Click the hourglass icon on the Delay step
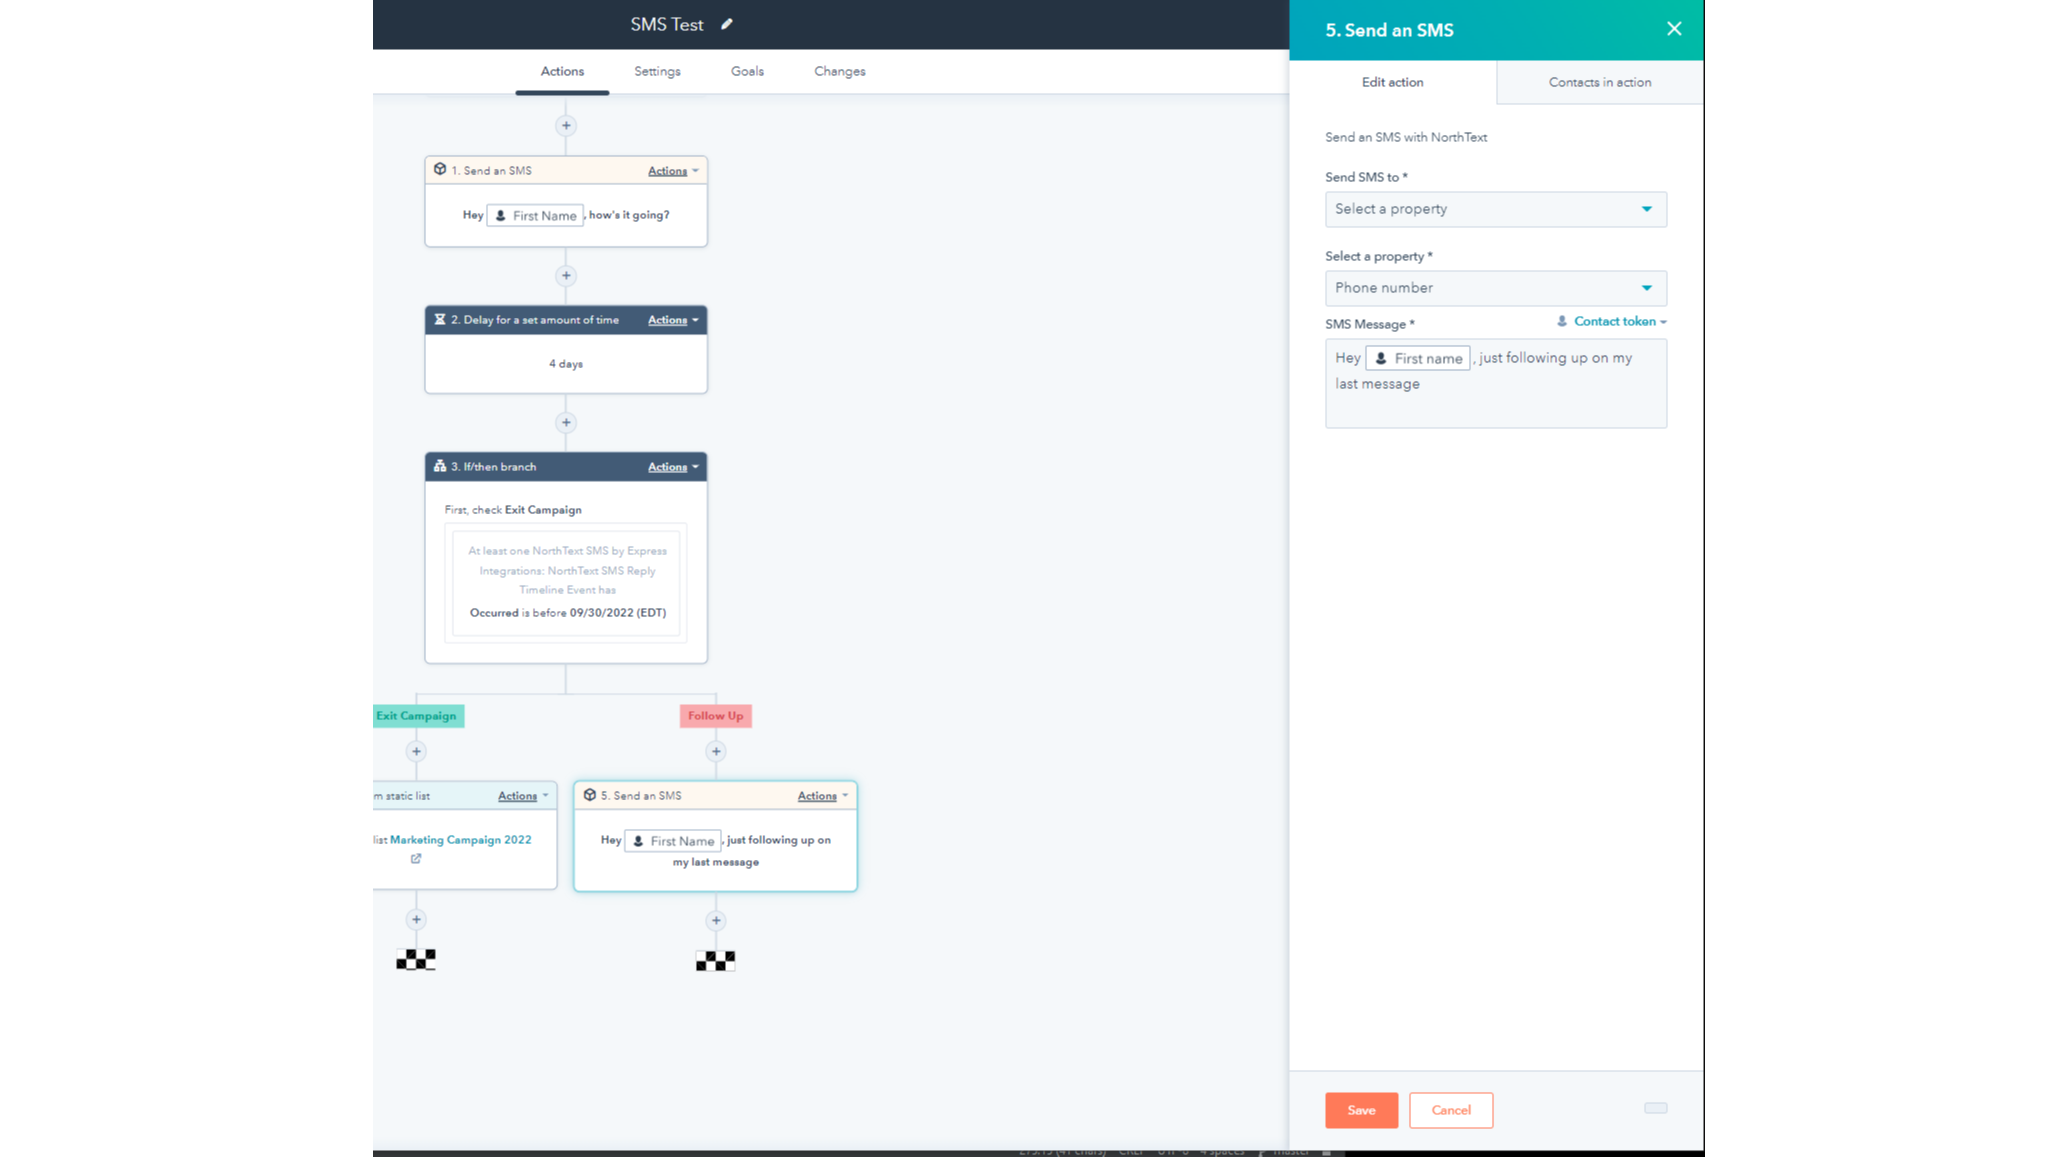Image resolution: width=2056 pixels, height=1157 pixels. [x=441, y=320]
